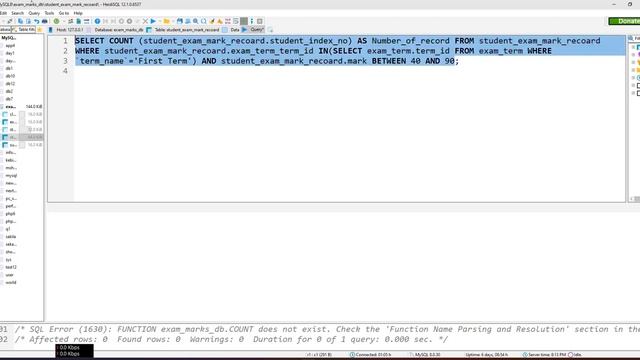Click the warning triangle toolbar icon
Image resolution: width=640 pixels, height=360 pixels.
(x=220, y=21)
